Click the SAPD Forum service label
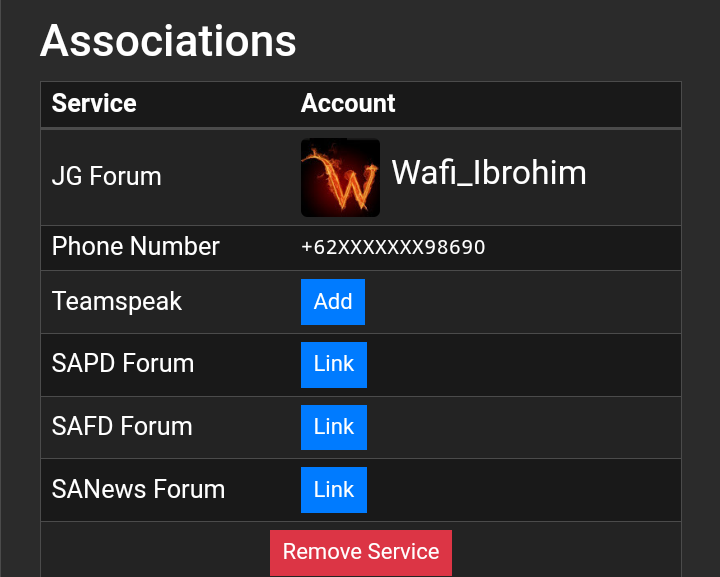The image size is (720, 577). click(123, 364)
